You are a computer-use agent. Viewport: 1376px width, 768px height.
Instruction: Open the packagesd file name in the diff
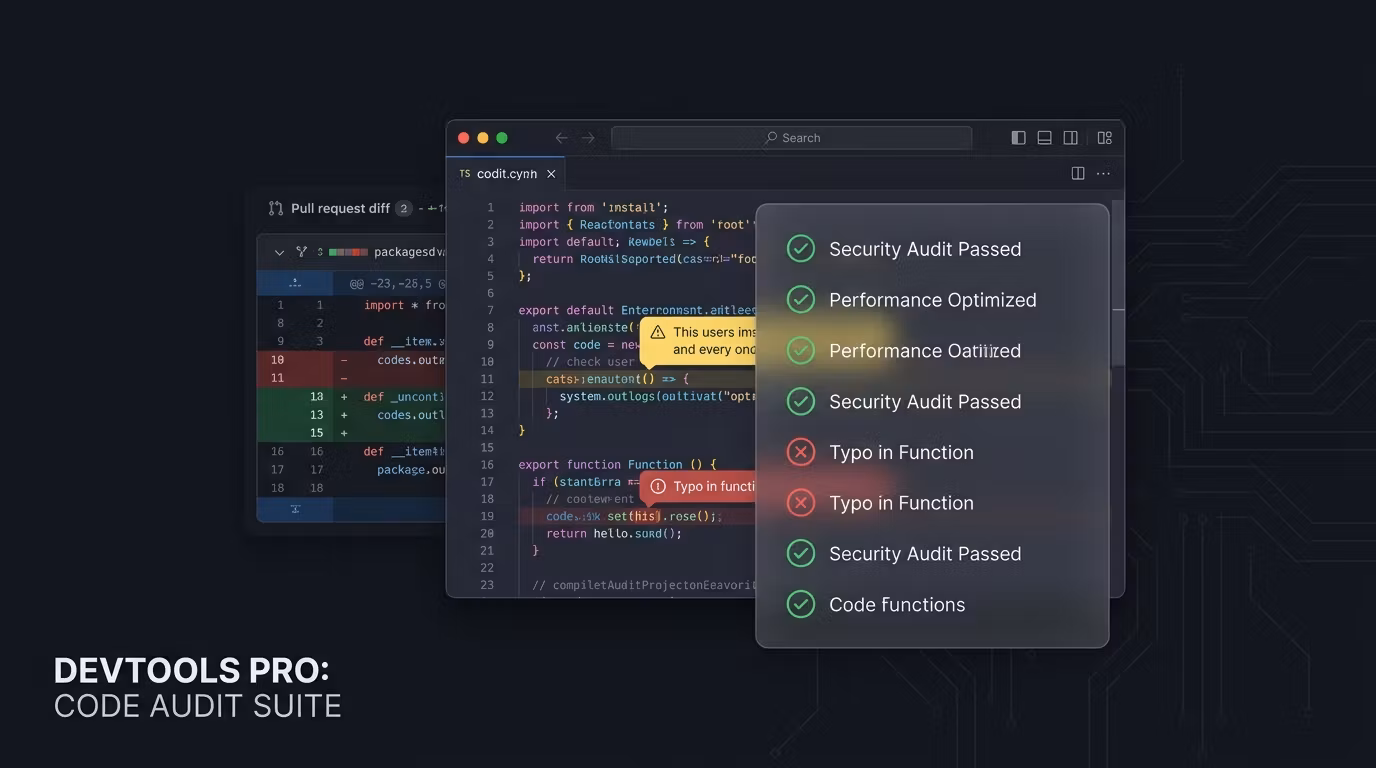click(x=409, y=252)
